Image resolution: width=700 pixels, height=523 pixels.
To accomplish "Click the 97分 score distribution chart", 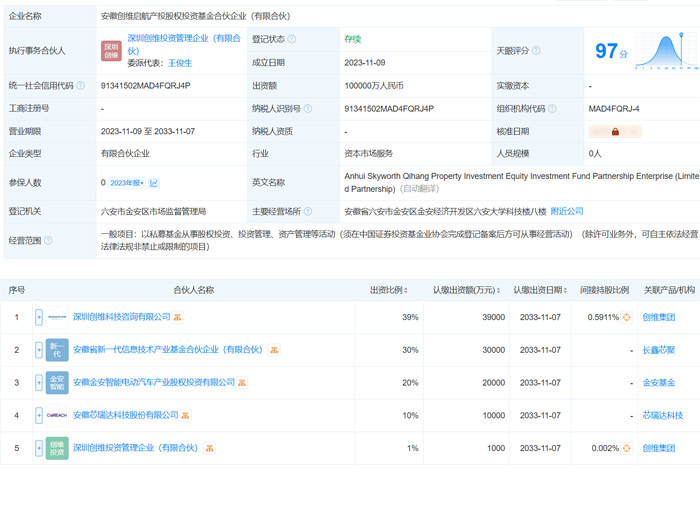I will pos(667,51).
